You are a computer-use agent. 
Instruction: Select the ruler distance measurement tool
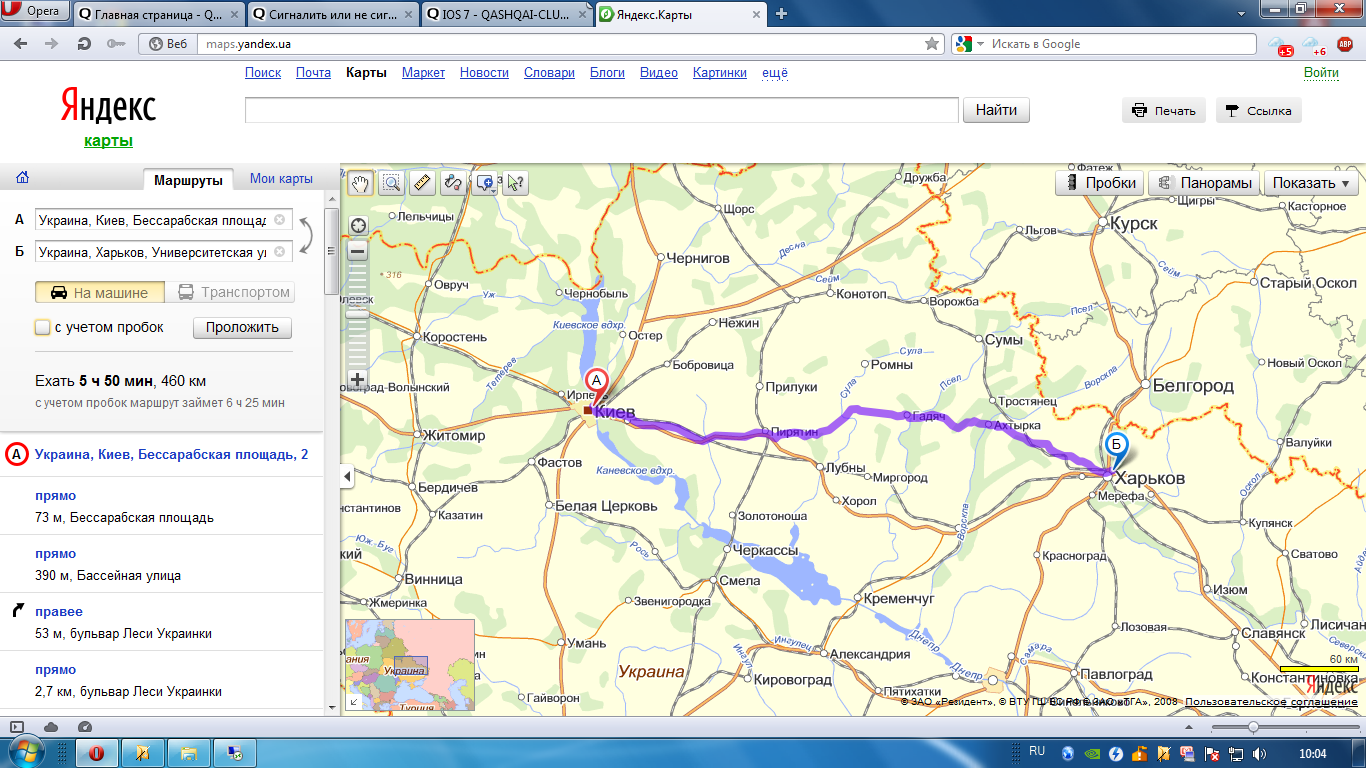[x=422, y=182]
